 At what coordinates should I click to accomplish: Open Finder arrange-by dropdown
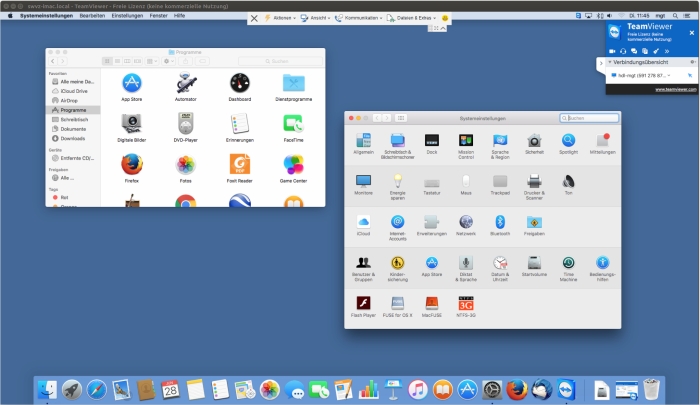point(152,61)
